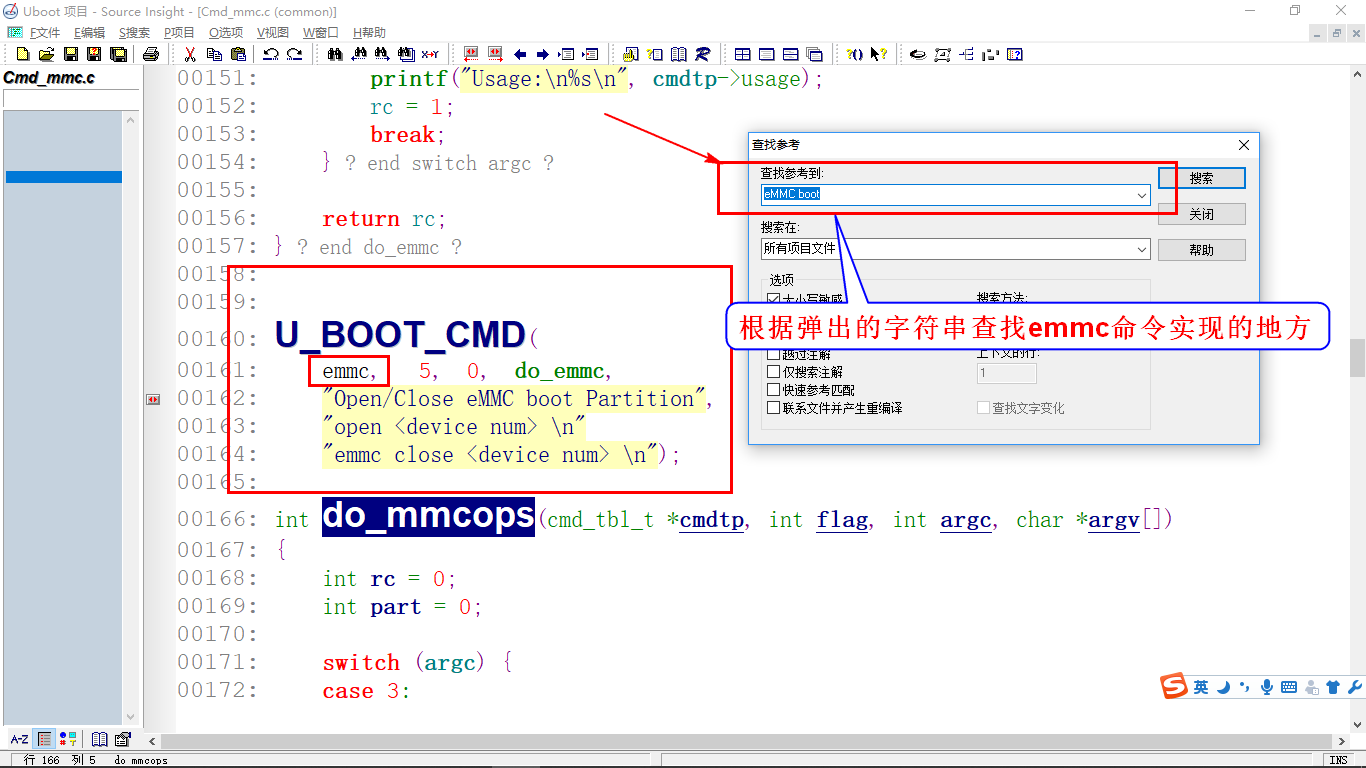Open the E编辑 menu
The height and width of the screenshot is (768, 1366).
88,32
